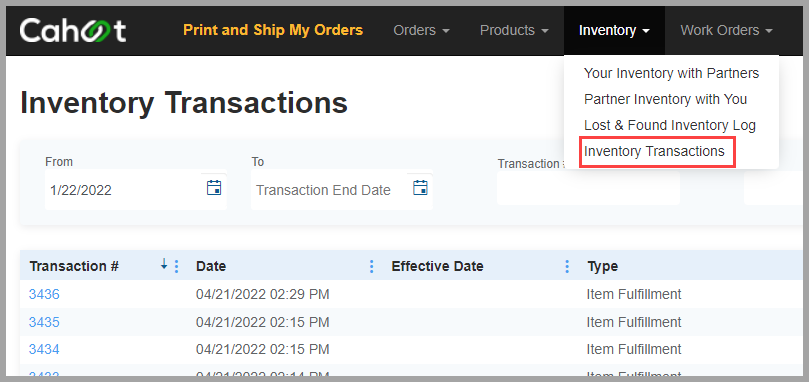Screen dimensions: 809x382
Task: Expand the Orders dropdown menu
Action: click(422, 30)
